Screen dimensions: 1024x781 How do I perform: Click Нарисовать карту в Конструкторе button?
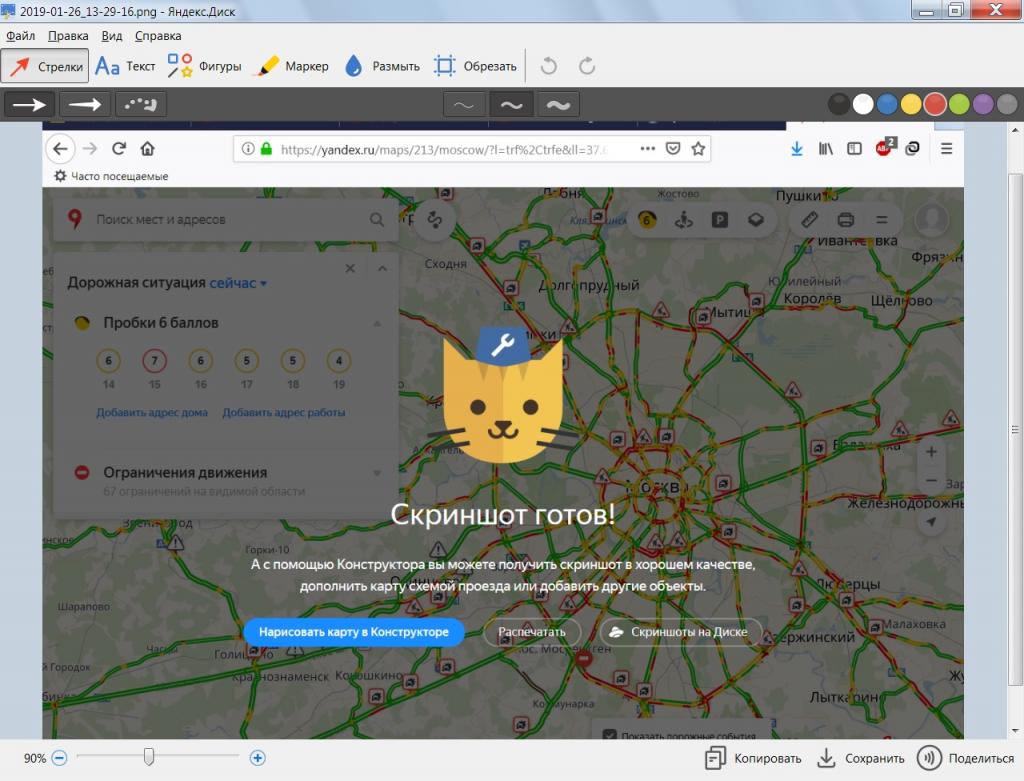(x=354, y=631)
